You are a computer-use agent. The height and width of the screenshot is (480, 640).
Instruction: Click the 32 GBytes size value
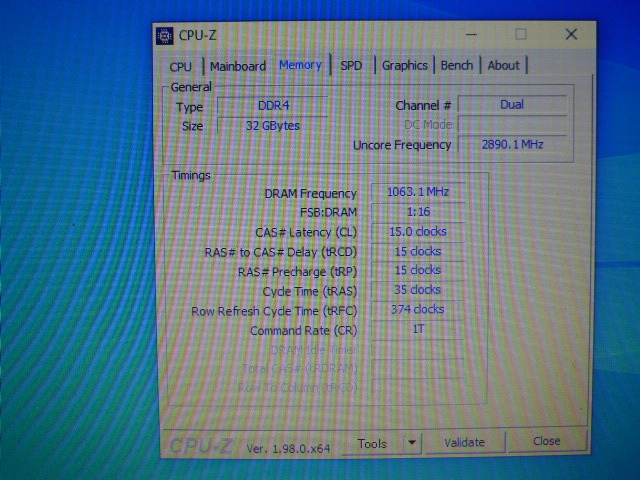(273, 125)
